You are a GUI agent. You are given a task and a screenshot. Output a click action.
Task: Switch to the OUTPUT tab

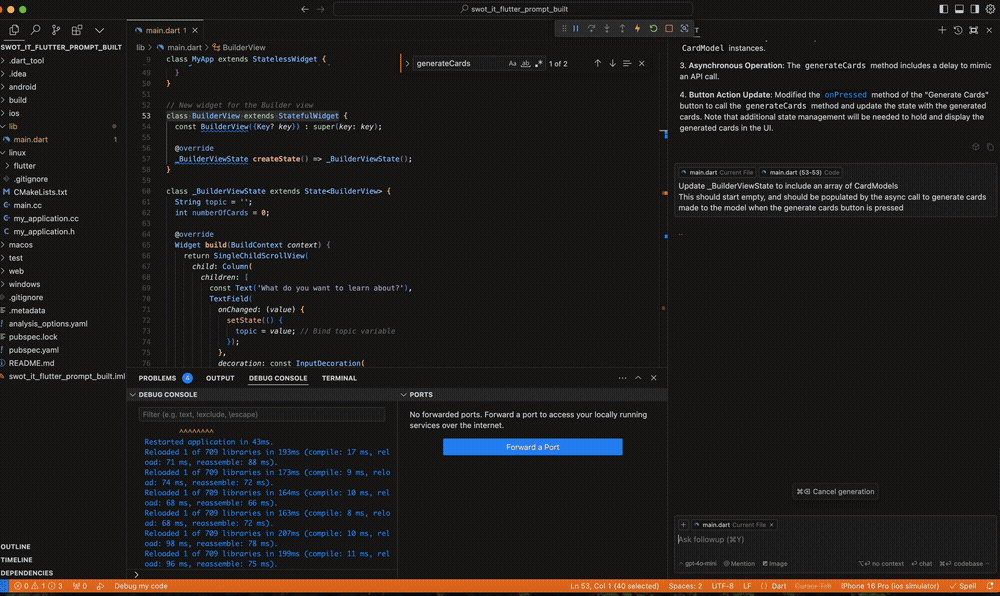[220, 378]
